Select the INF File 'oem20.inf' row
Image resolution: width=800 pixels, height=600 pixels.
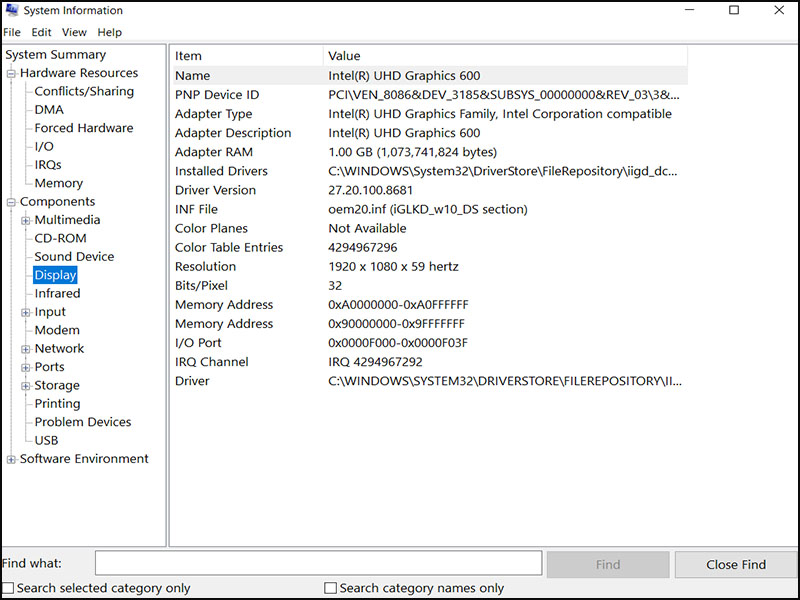pyautogui.click(x=430, y=209)
